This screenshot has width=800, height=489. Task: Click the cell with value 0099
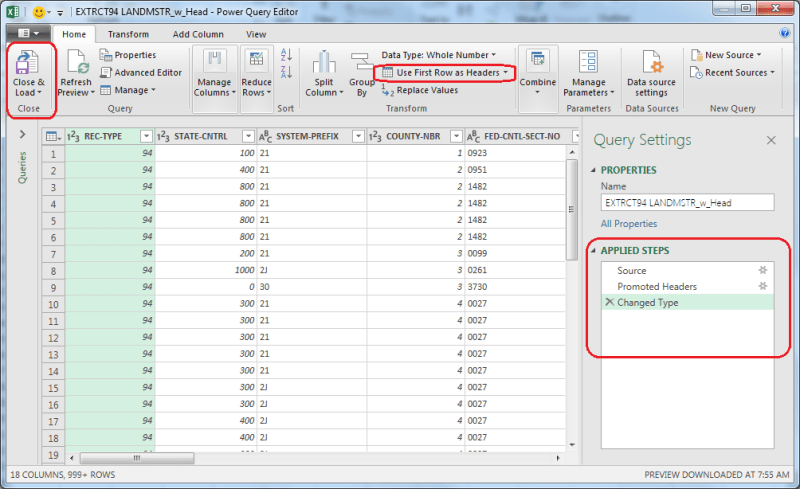(515, 253)
